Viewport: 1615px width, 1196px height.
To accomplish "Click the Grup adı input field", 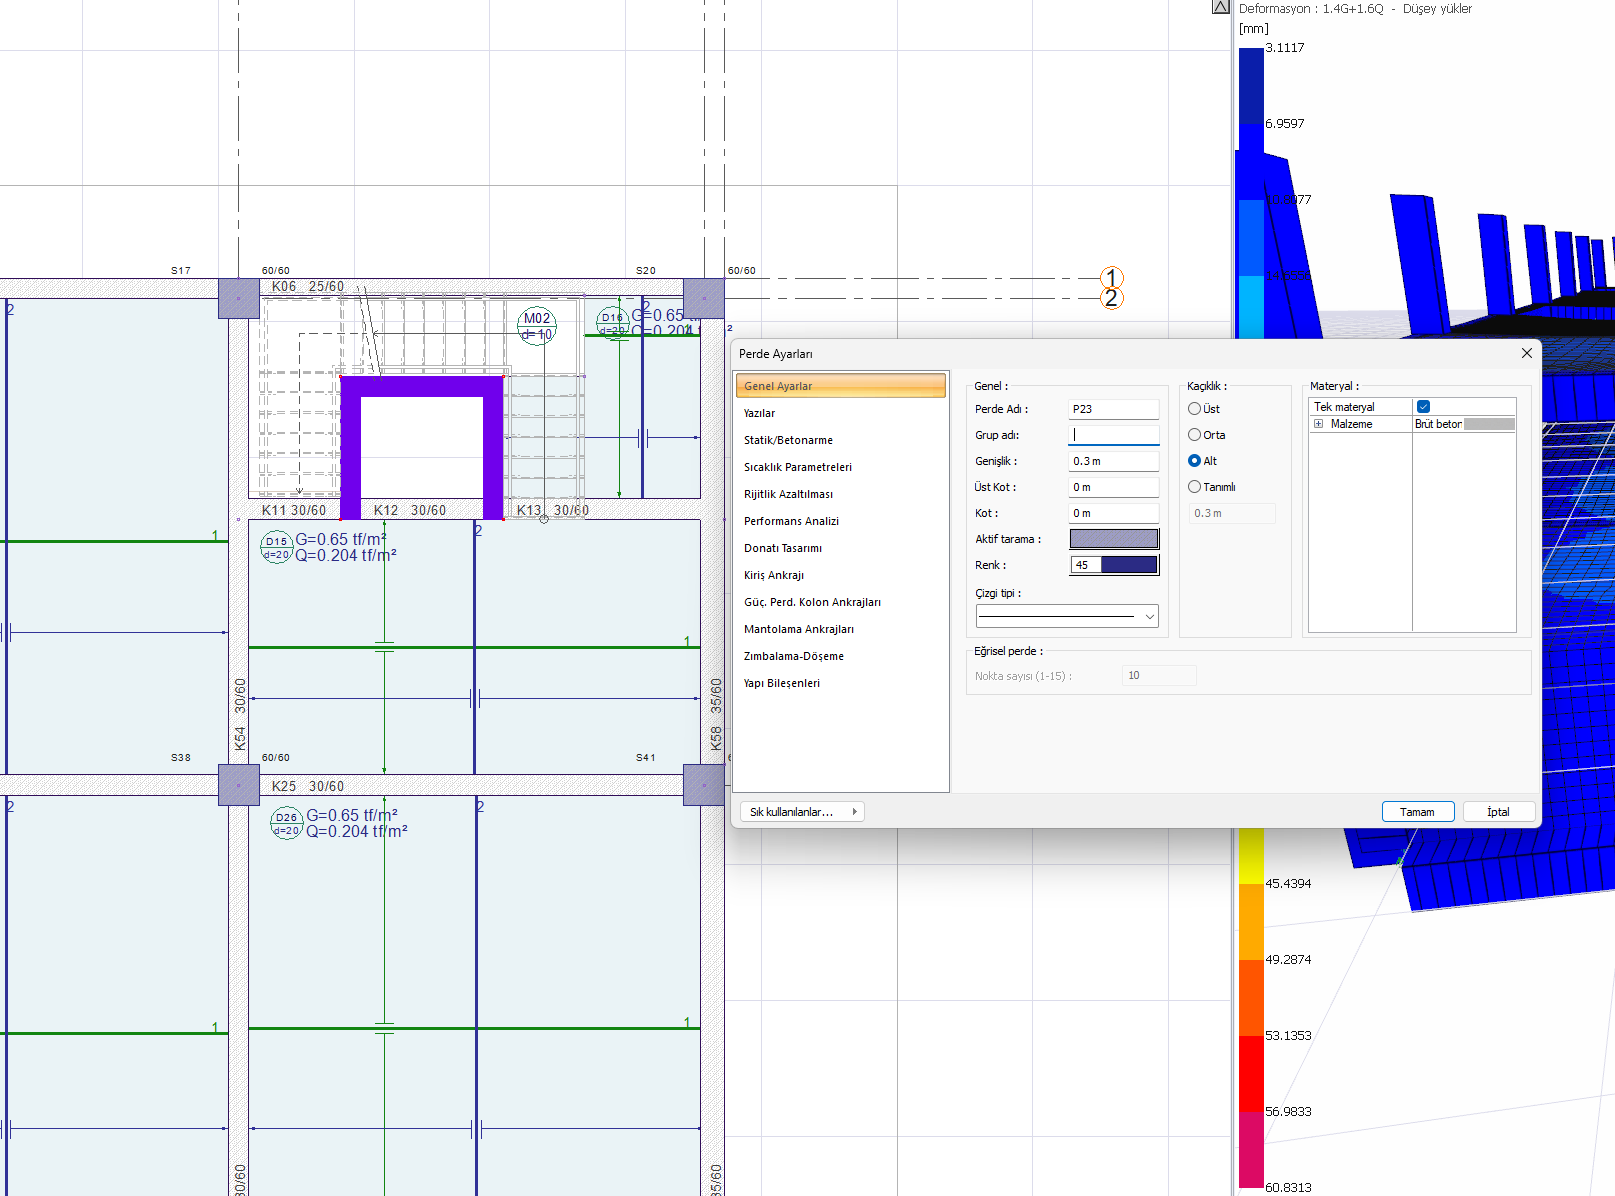I will click(1114, 435).
